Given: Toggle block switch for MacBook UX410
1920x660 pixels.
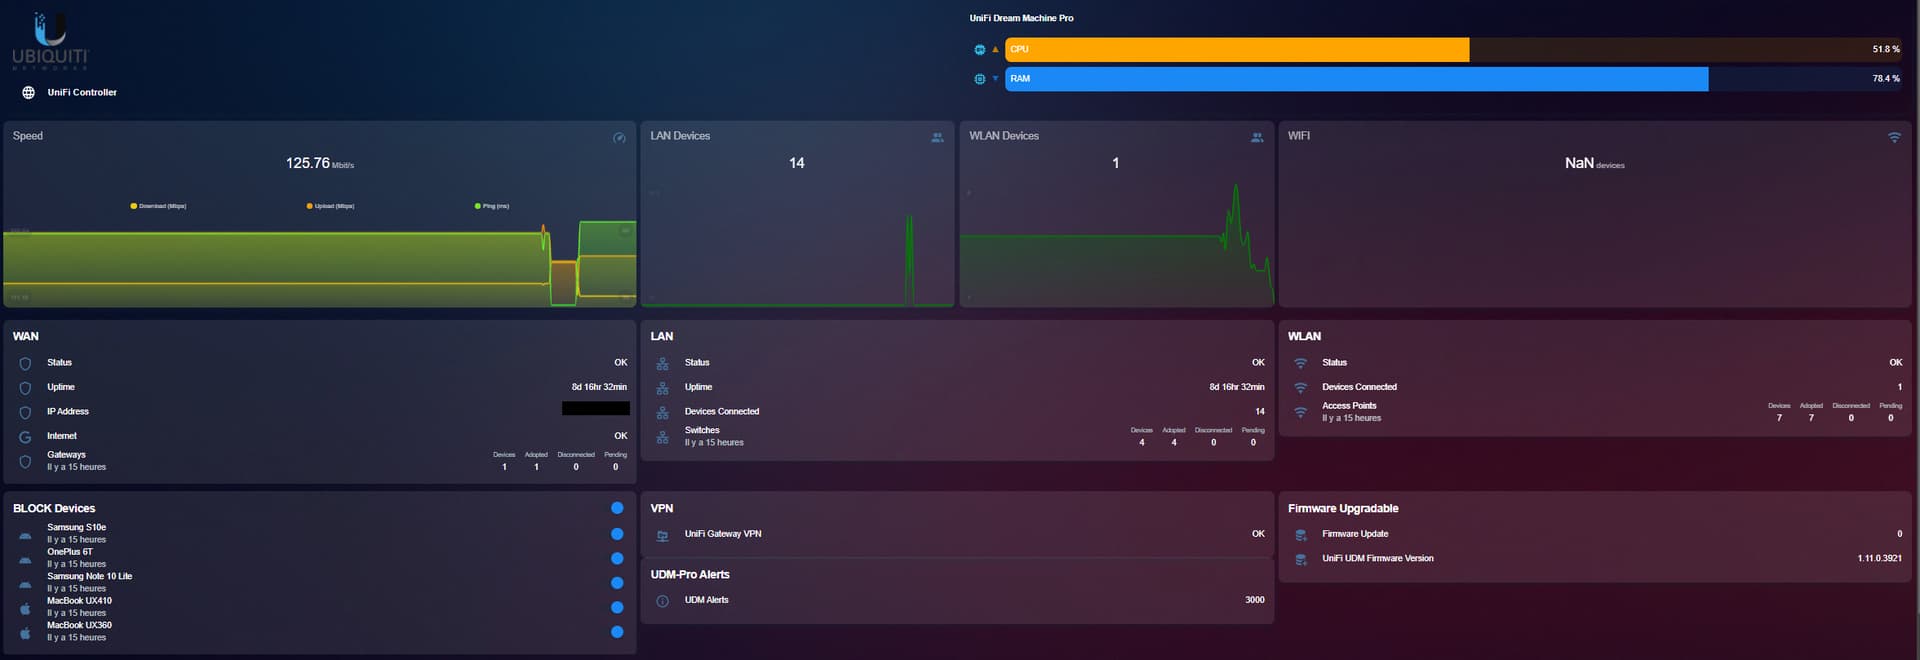Looking at the screenshot, I should pos(617,607).
